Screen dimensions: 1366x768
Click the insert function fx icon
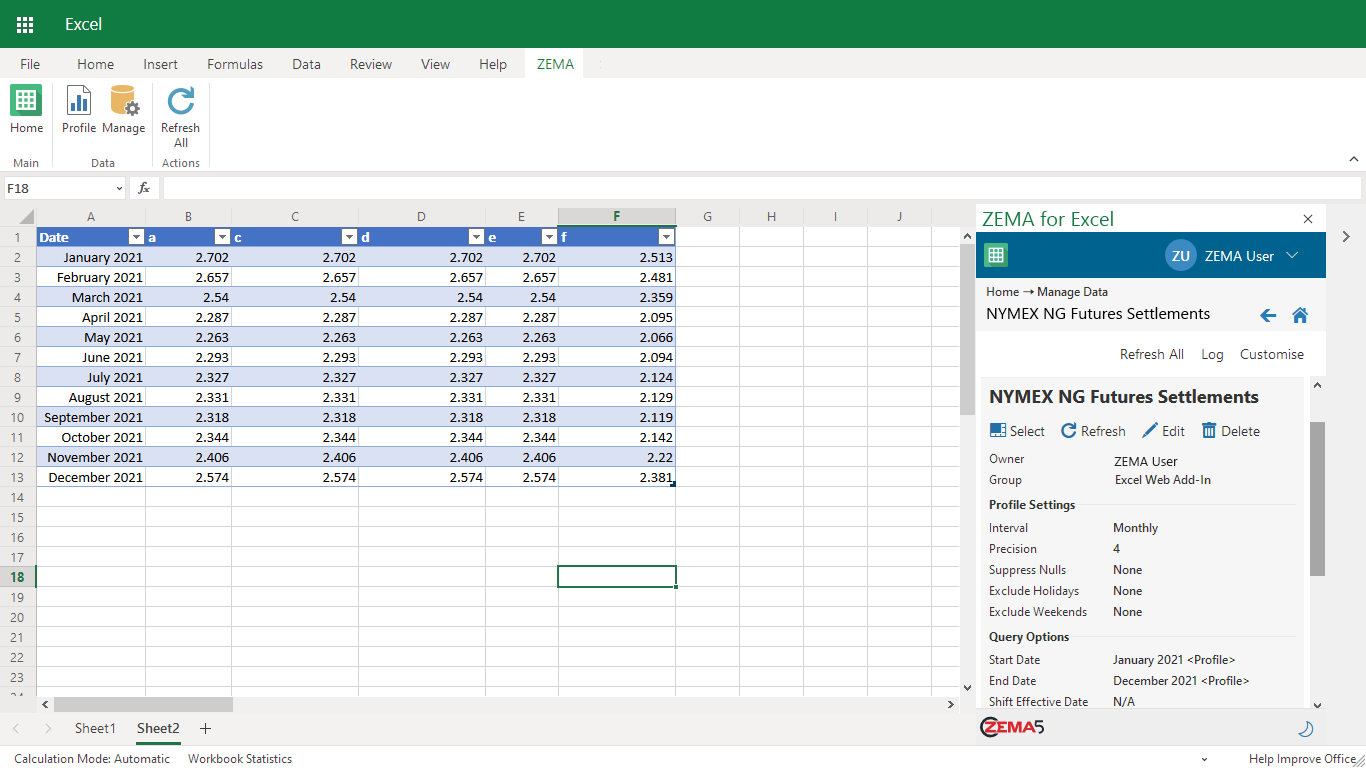point(144,188)
